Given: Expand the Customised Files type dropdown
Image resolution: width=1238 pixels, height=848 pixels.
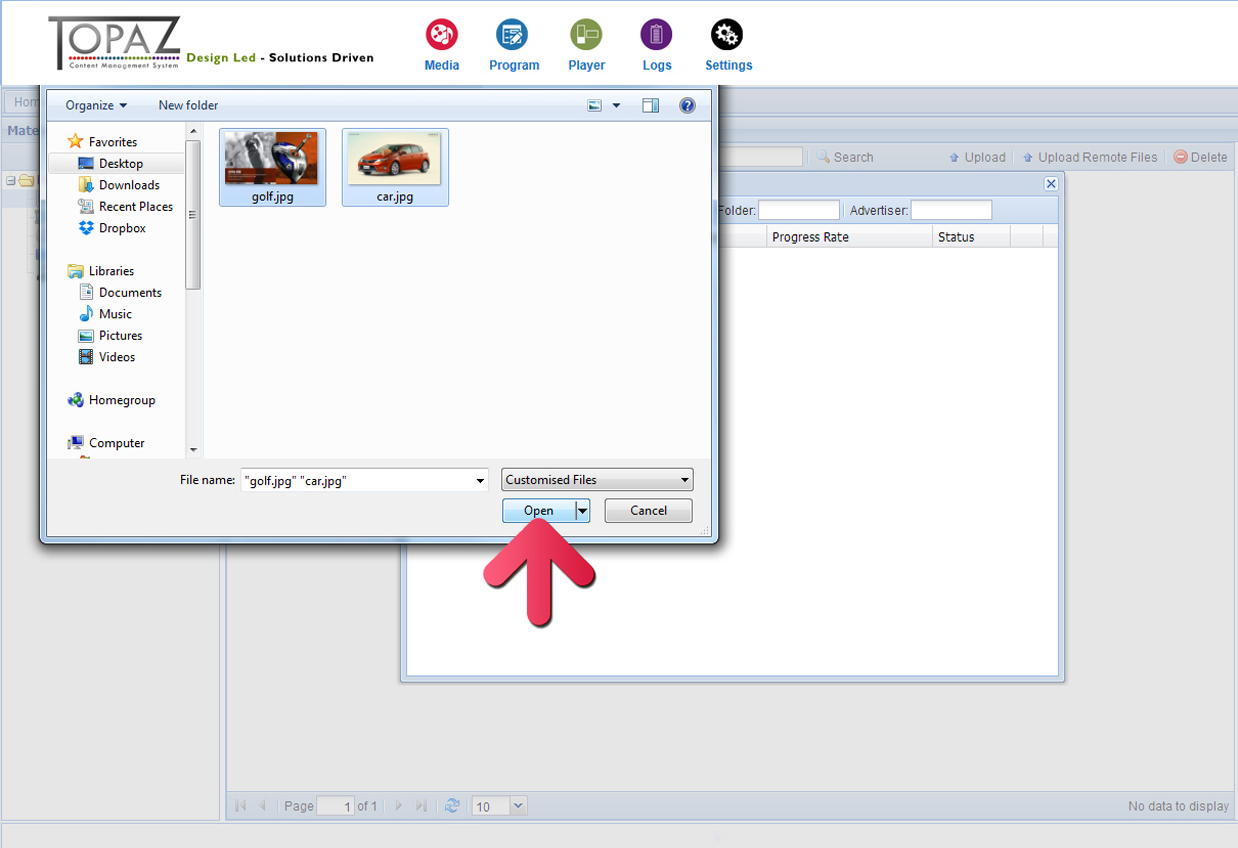Looking at the screenshot, I should 597,480.
